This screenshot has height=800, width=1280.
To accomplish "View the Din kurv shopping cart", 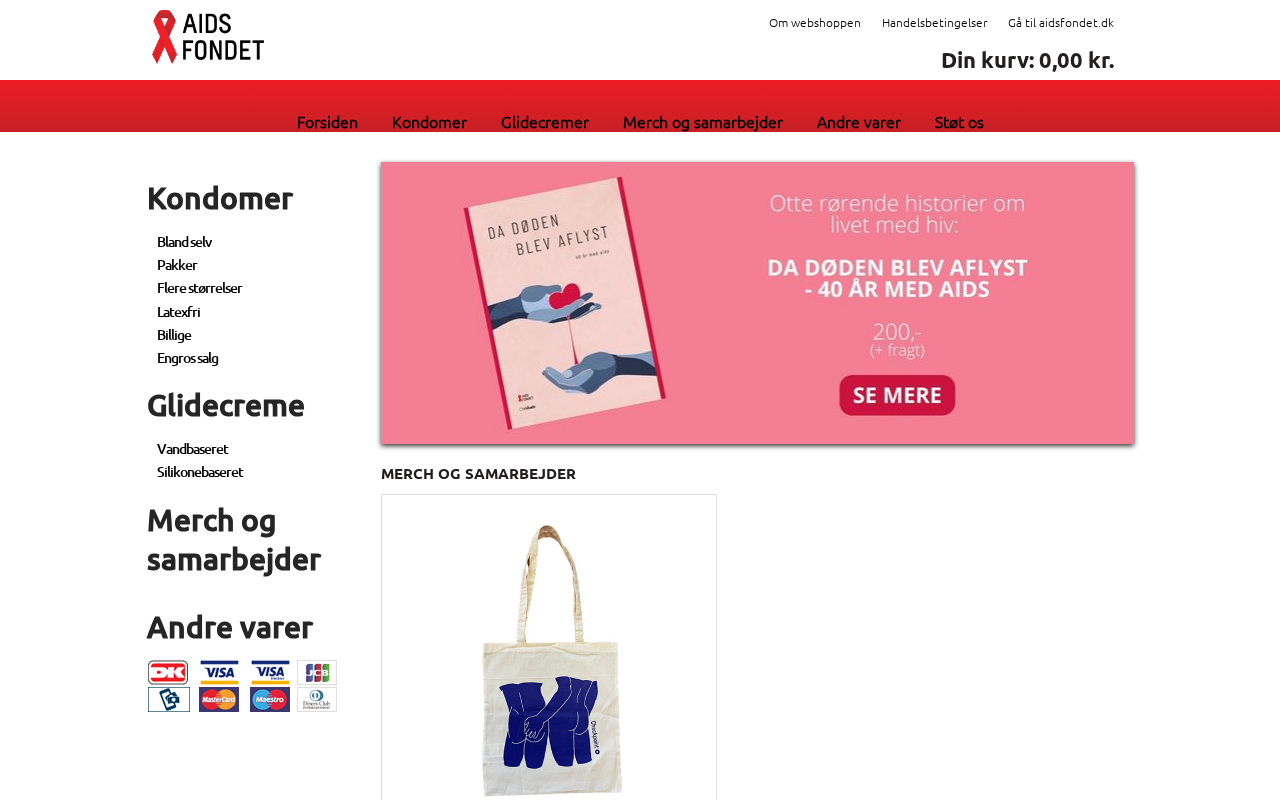I will 1027,60.
